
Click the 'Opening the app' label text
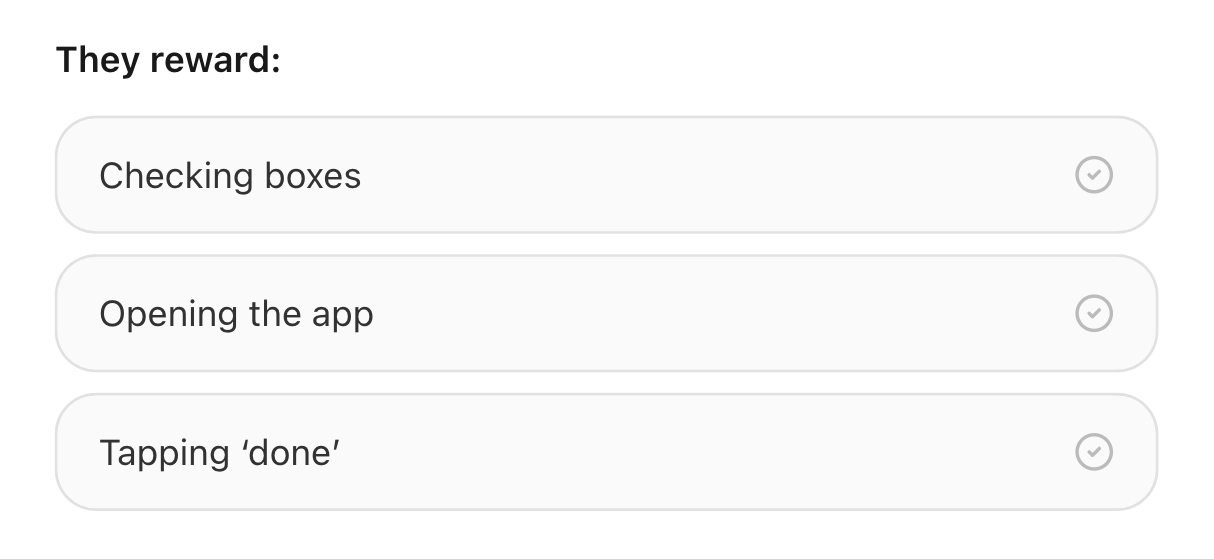click(x=236, y=314)
